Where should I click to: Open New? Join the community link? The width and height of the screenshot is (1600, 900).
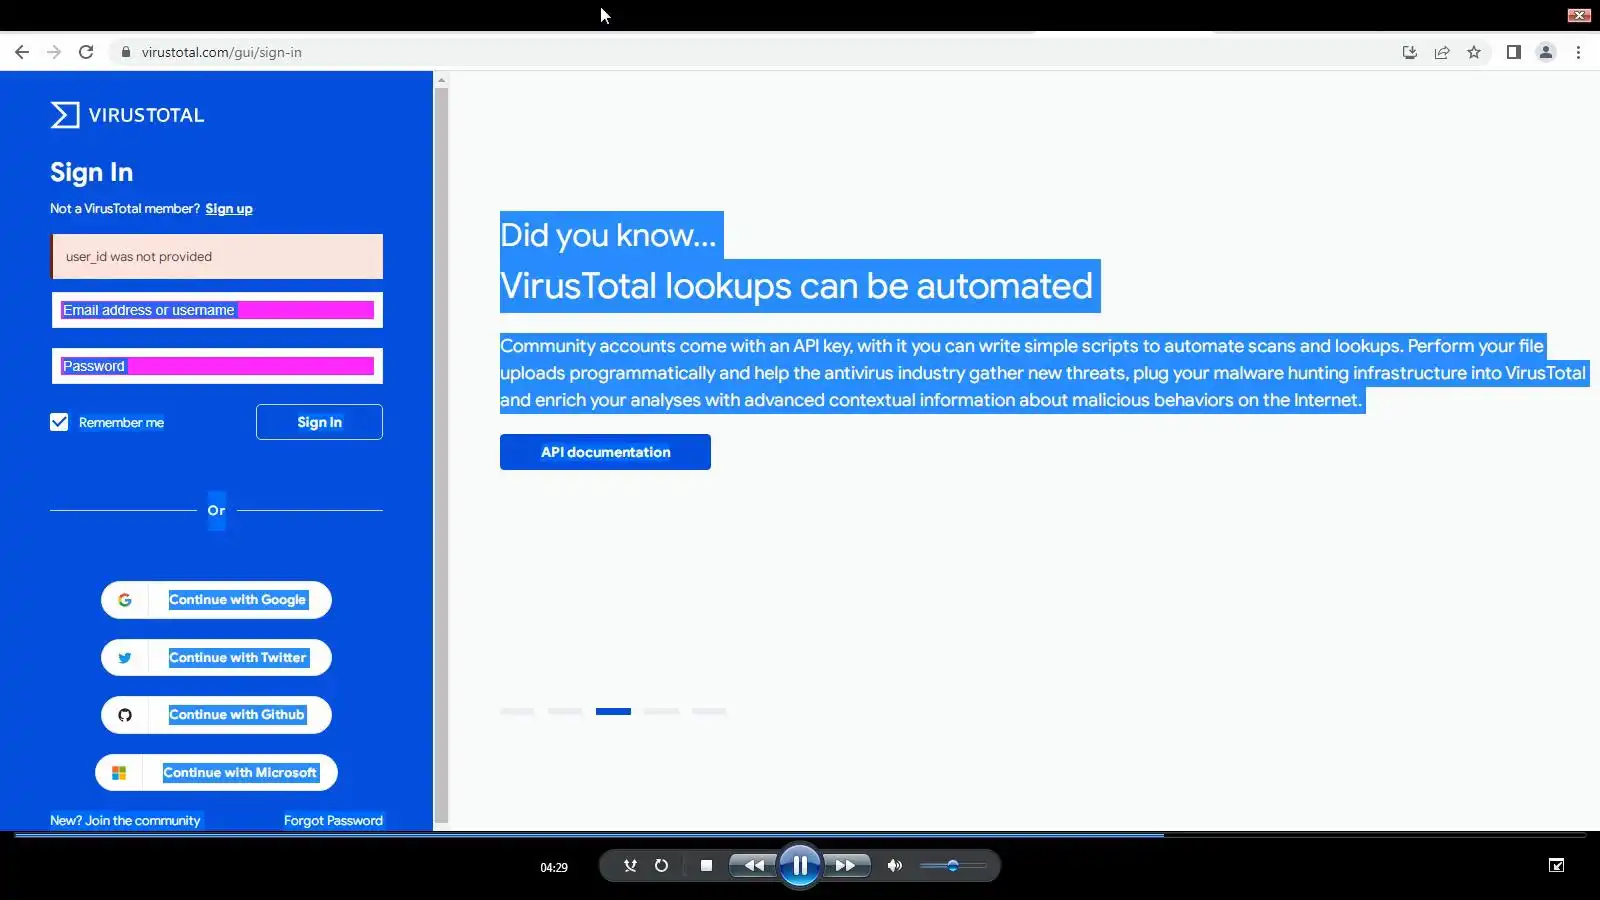(125, 821)
